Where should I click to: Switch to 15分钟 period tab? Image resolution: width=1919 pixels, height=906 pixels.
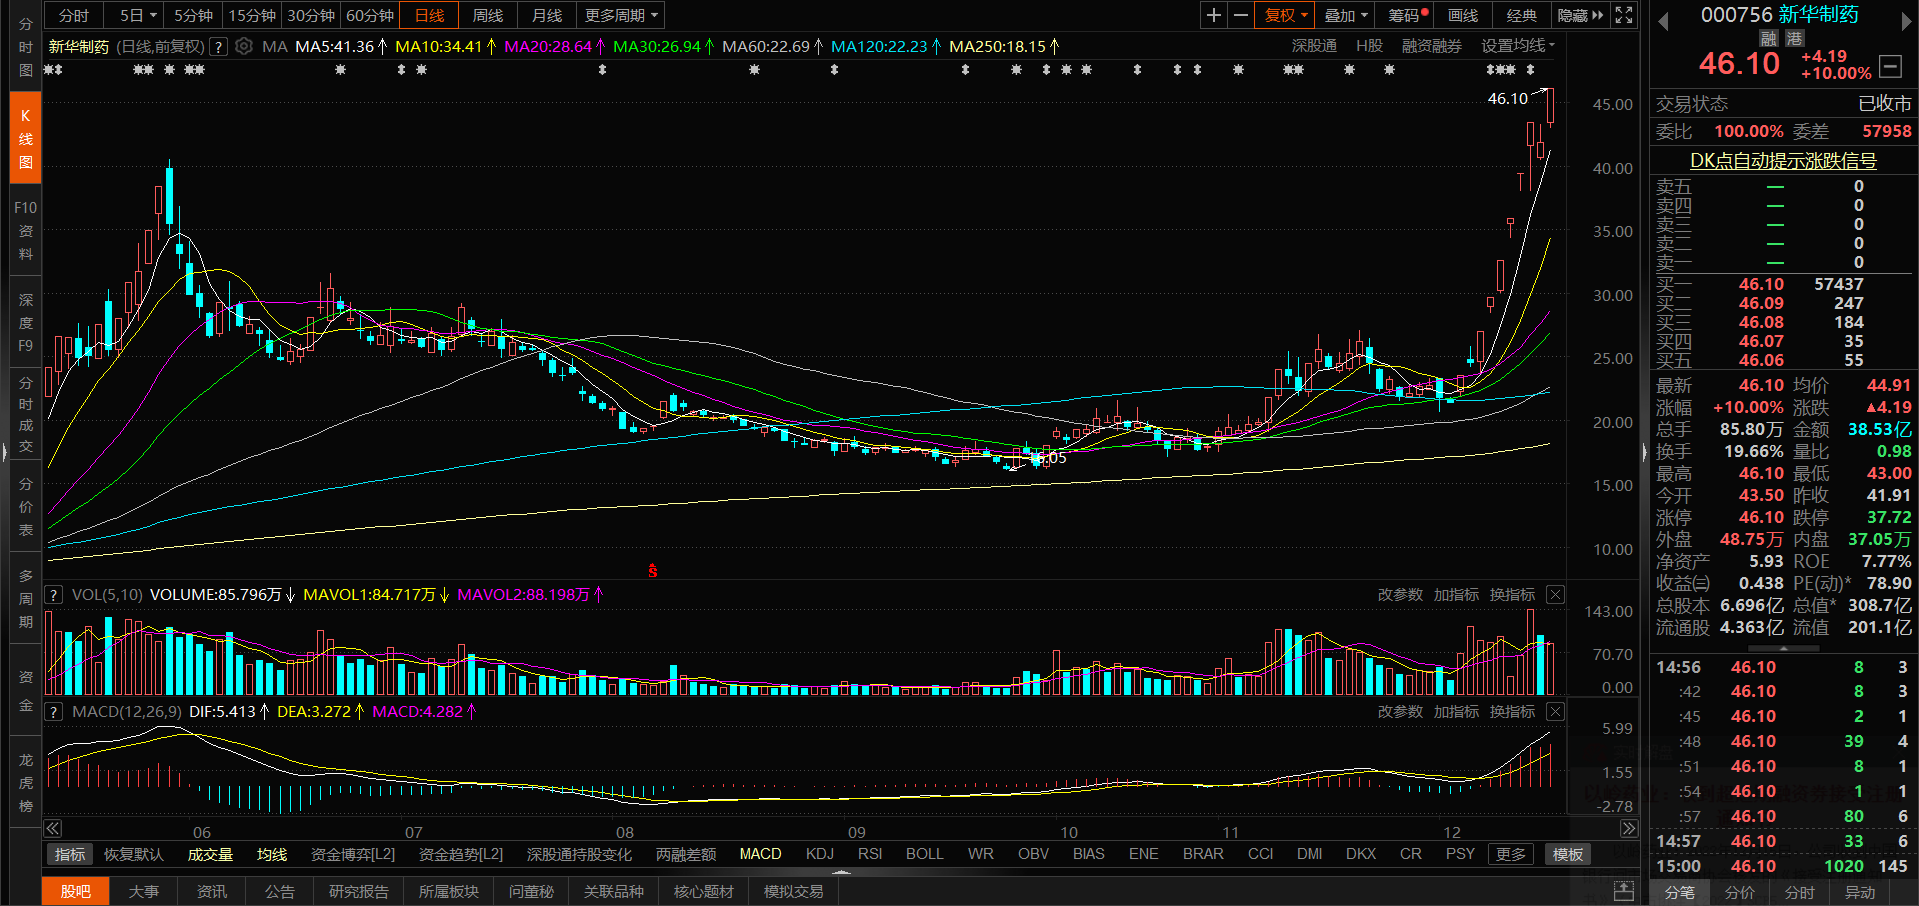point(252,15)
